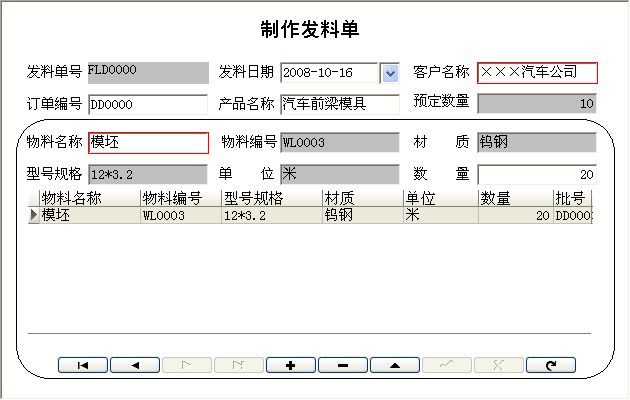Click the disabled last record arrow
630x400 pixels.
239,365
